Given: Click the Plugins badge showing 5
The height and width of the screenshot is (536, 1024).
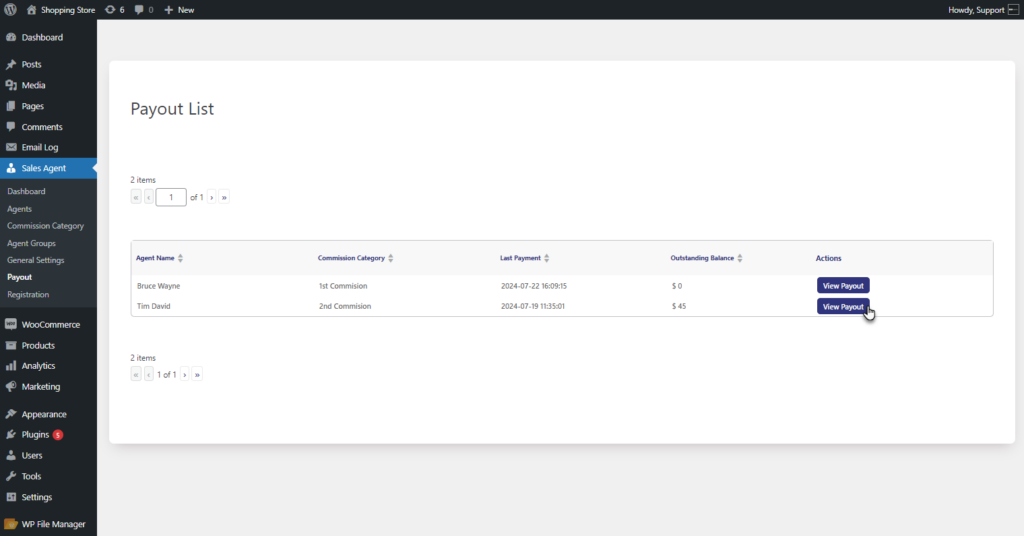Looking at the screenshot, I should (x=58, y=435).
